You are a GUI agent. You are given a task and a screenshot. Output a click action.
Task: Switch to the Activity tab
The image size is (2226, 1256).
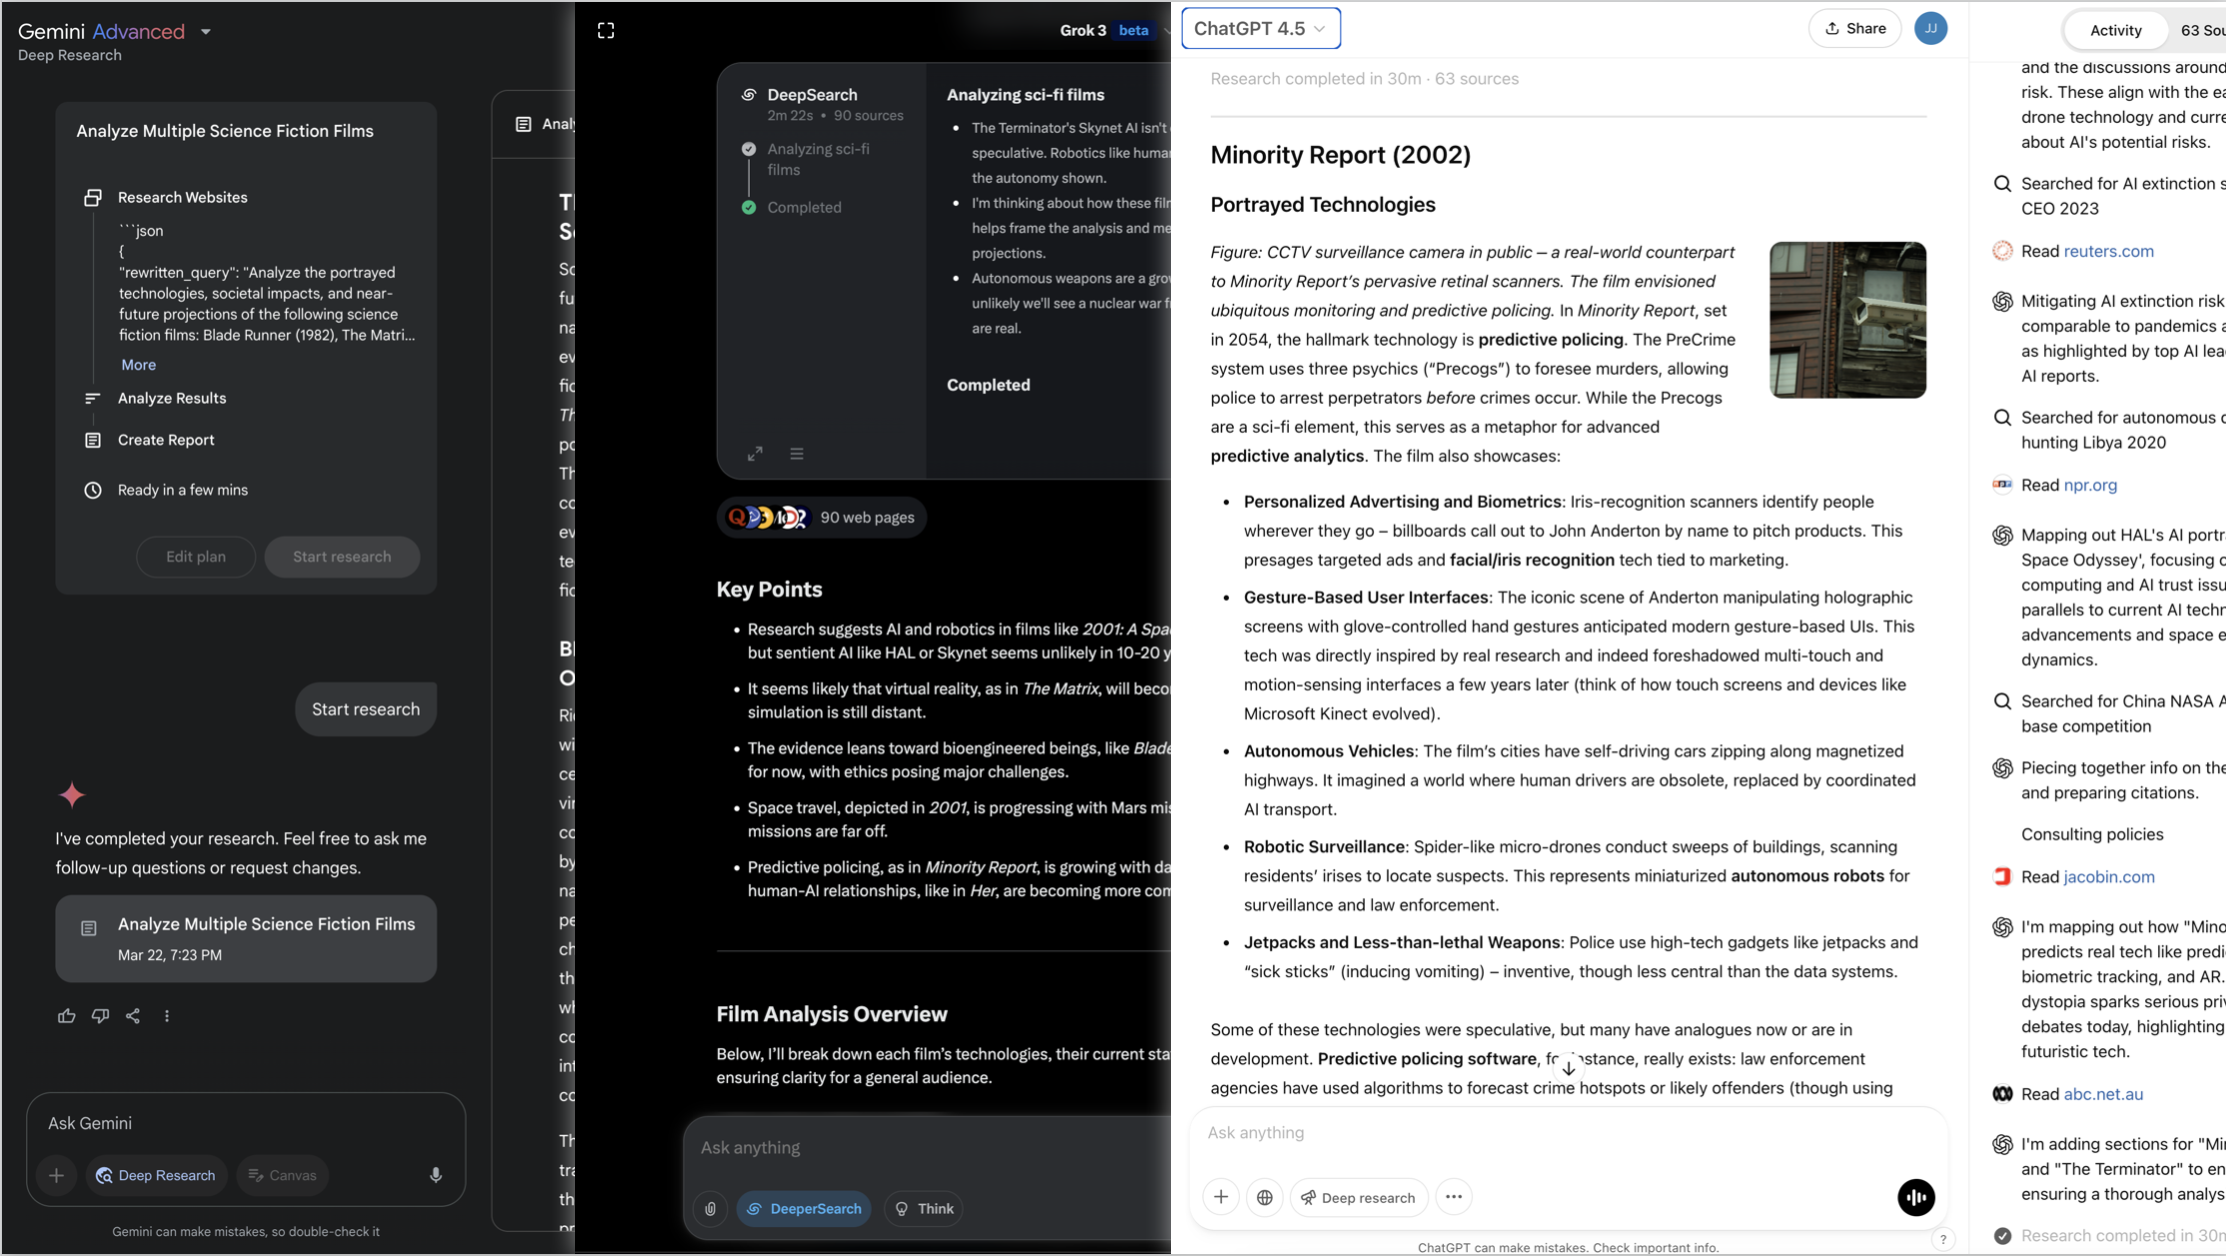pyautogui.click(x=2115, y=30)
